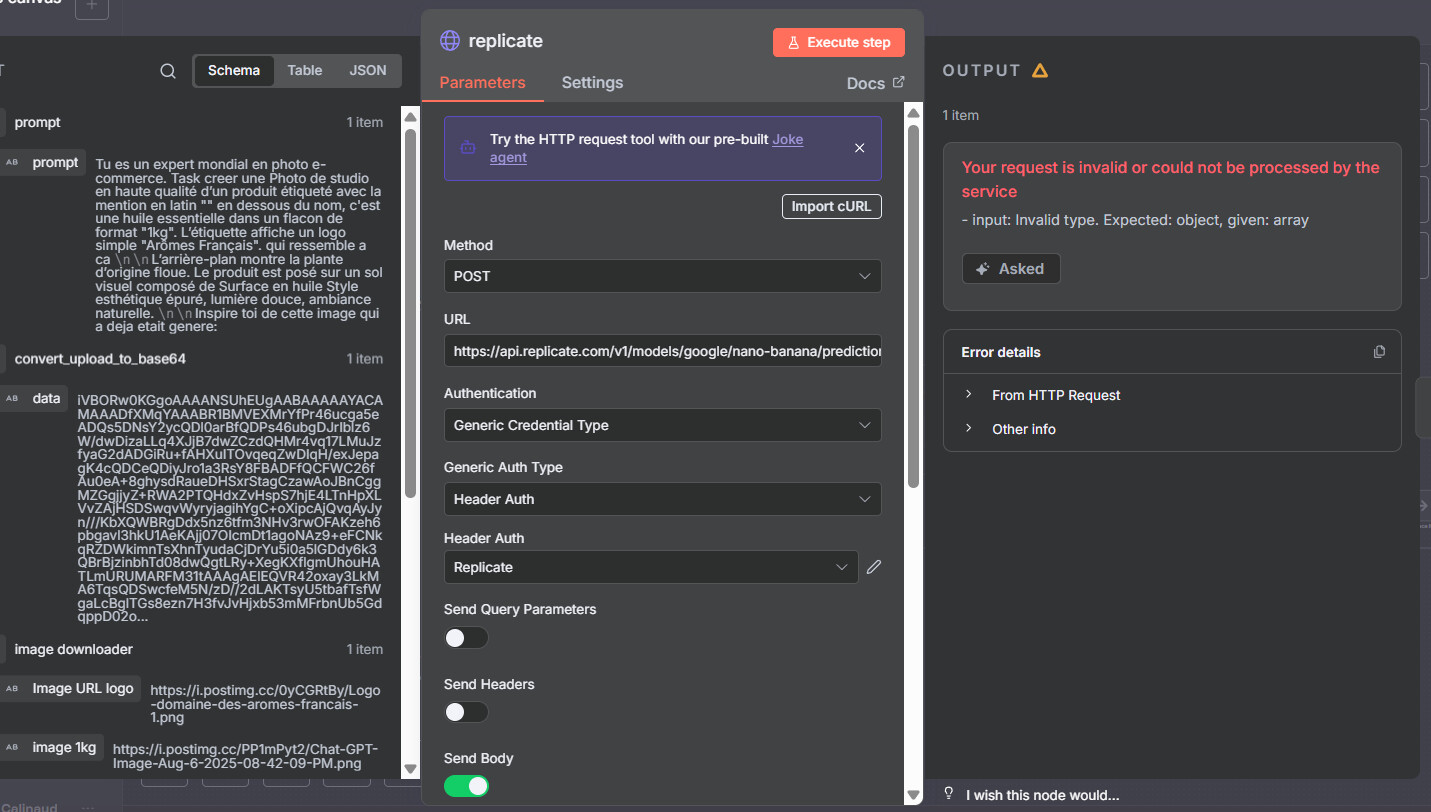
Task: Click the URL input field
Action: point(662,351)
